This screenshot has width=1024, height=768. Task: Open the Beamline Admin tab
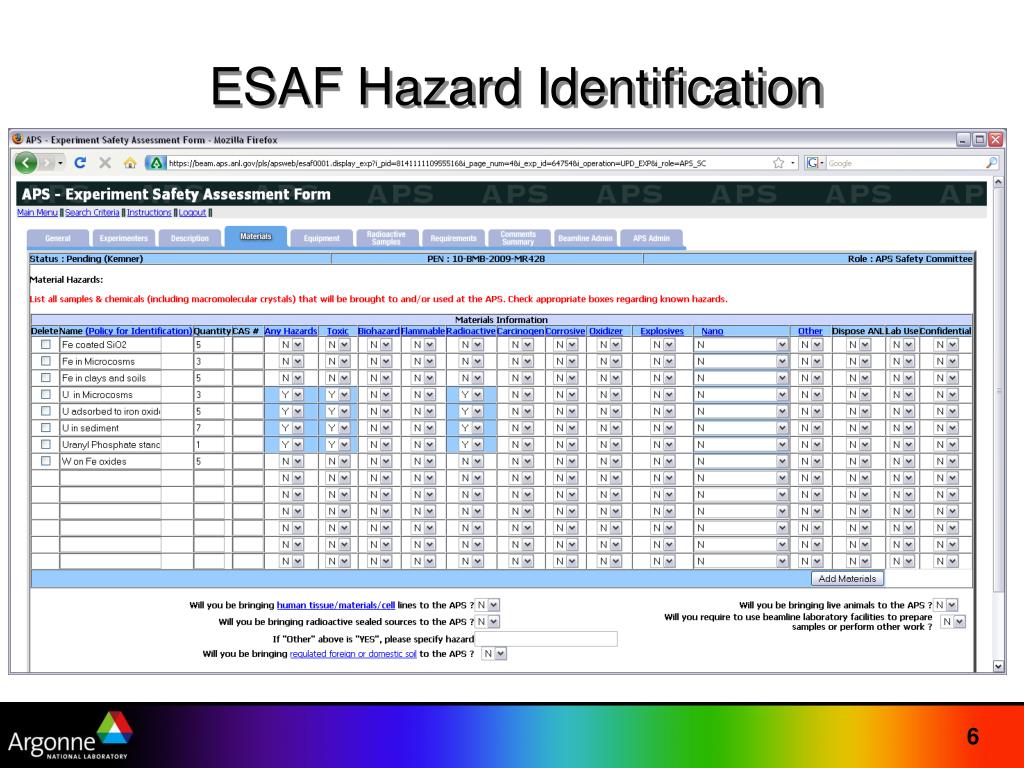[x=585, y=238]
